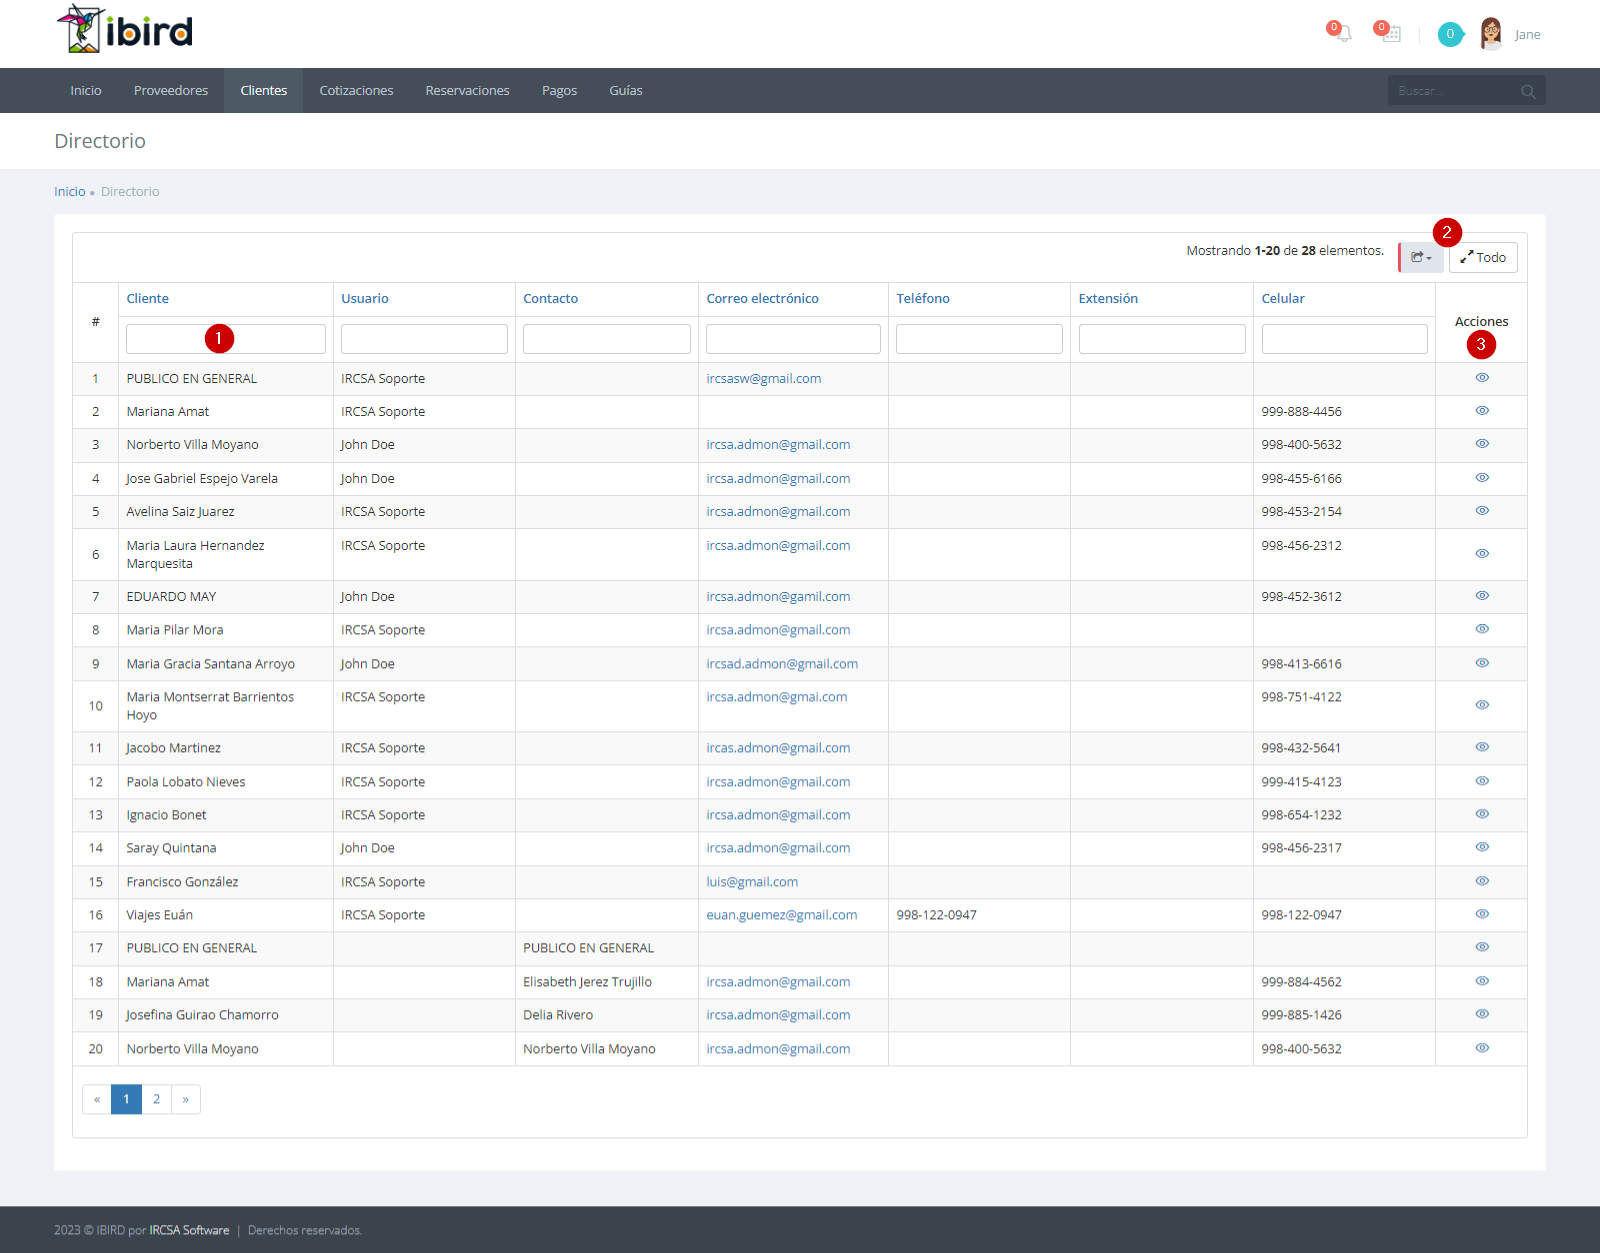Viewport: 1600px width, 1253px height.
Task: Click the Extensión filter input
Action: pos(1162,339)
